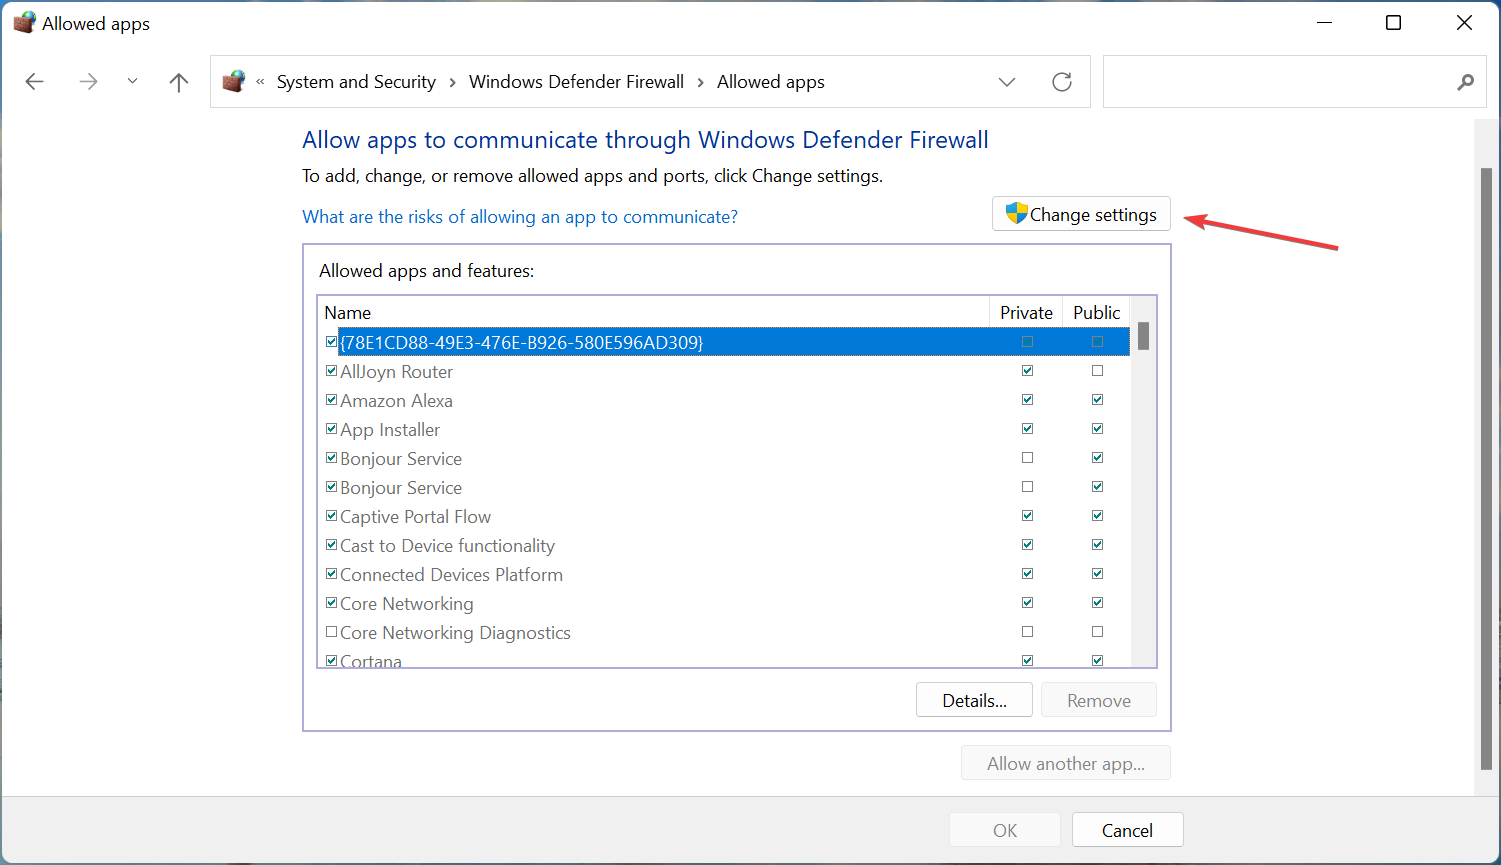Enable Private checkbox for Core Networking Diagnostics
Viewport: 1501px width, 865px height.
point(1027,632)
